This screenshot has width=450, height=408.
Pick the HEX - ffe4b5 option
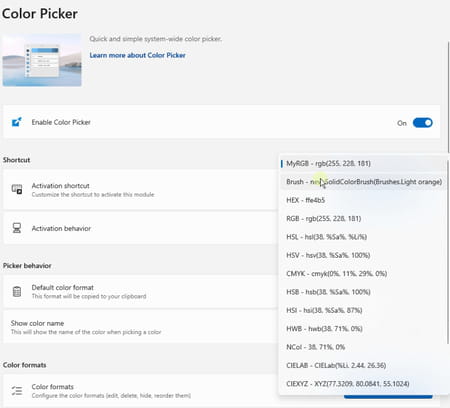(363, 200)
